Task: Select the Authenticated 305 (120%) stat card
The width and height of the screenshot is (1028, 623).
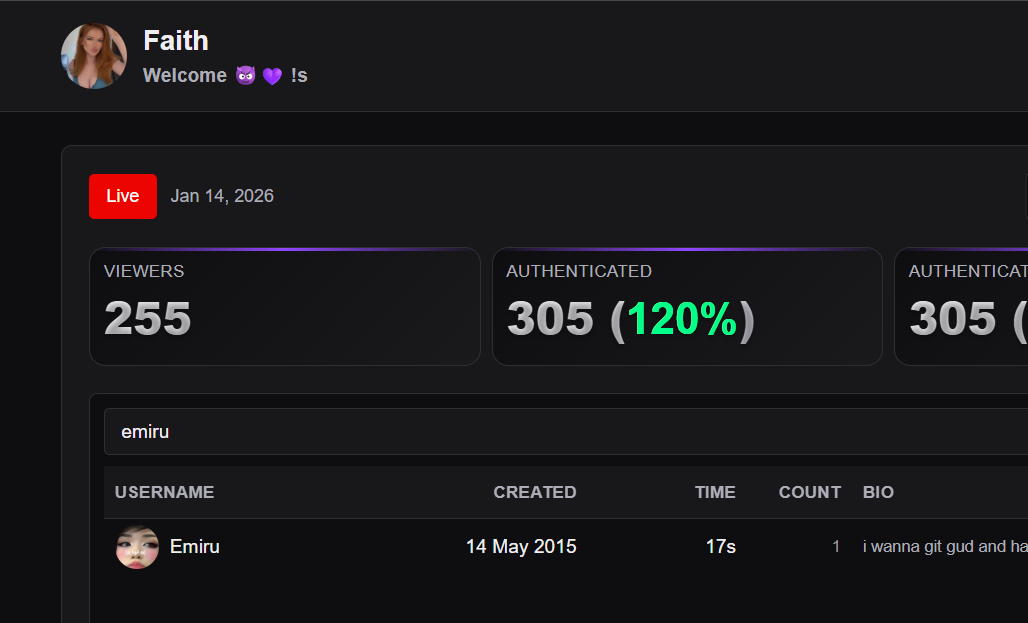Action: point(687,306)
